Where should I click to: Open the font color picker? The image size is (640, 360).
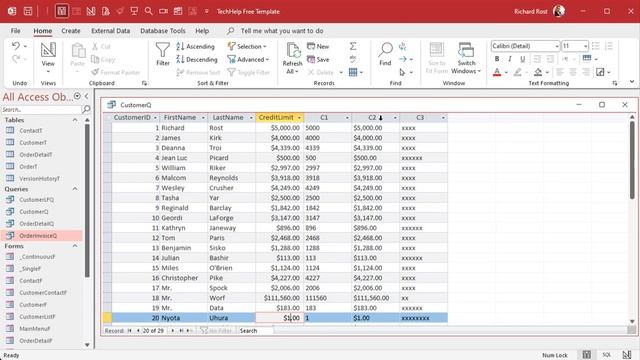497,72
